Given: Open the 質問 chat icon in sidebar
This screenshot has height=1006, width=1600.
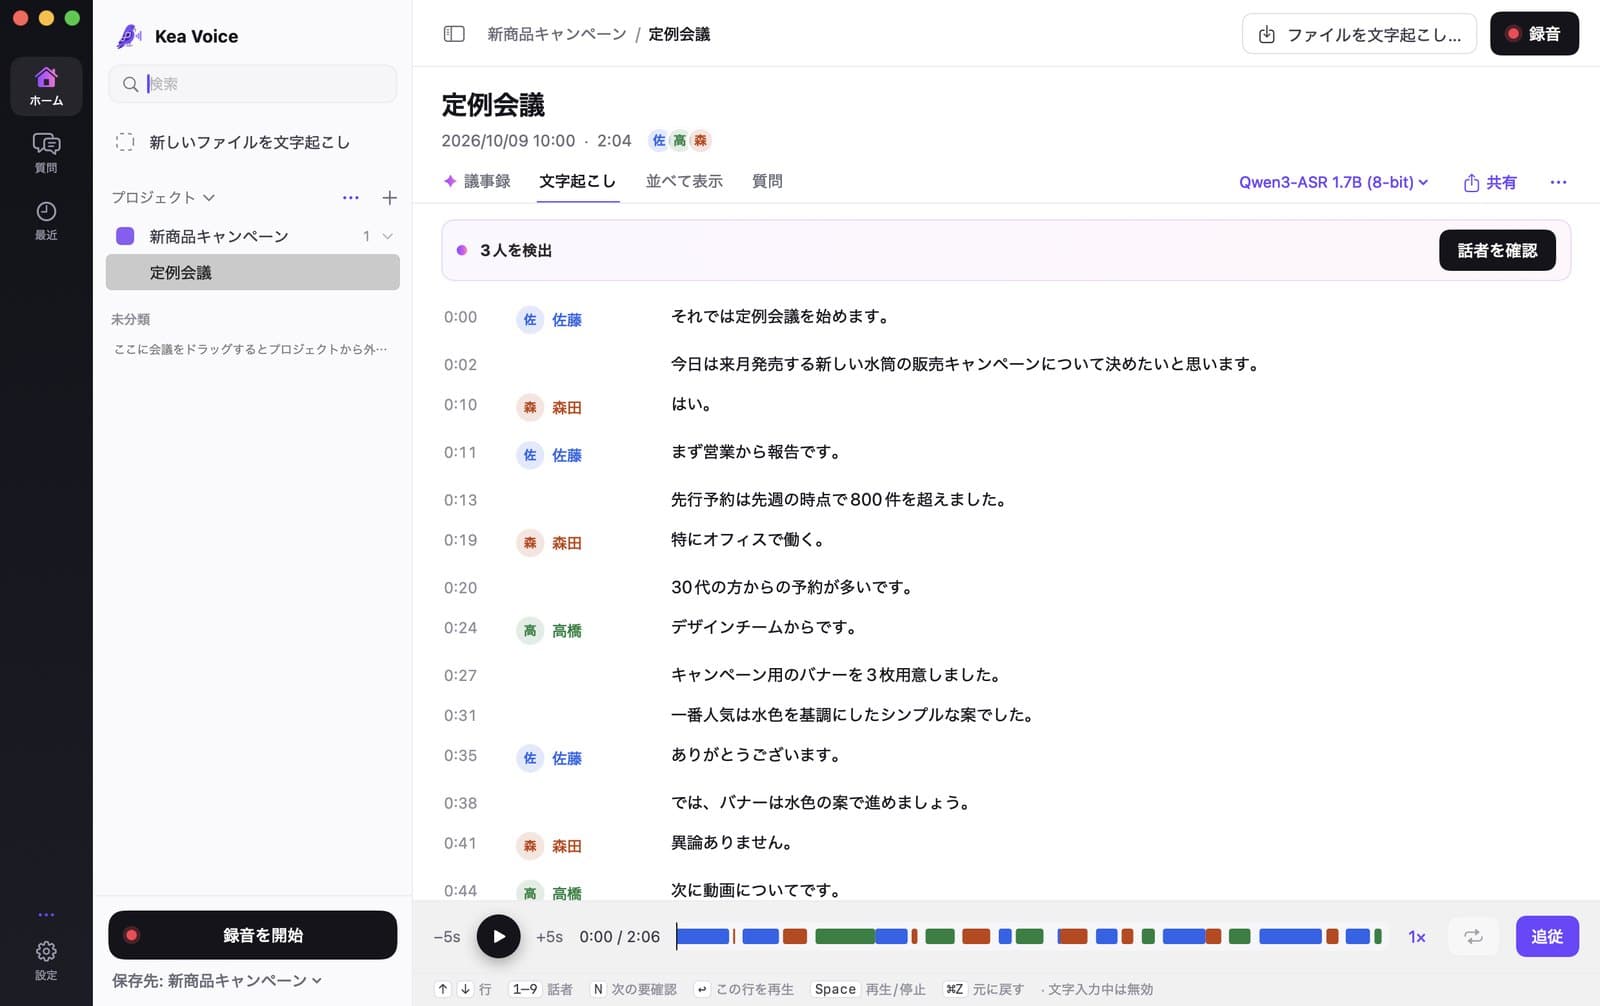Looking at the screenshot, I should (46, 153).
